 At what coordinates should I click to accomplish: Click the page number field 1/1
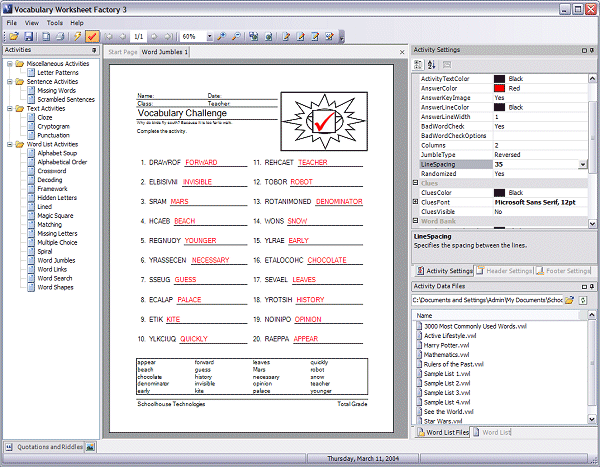click(x=138, y=36)
